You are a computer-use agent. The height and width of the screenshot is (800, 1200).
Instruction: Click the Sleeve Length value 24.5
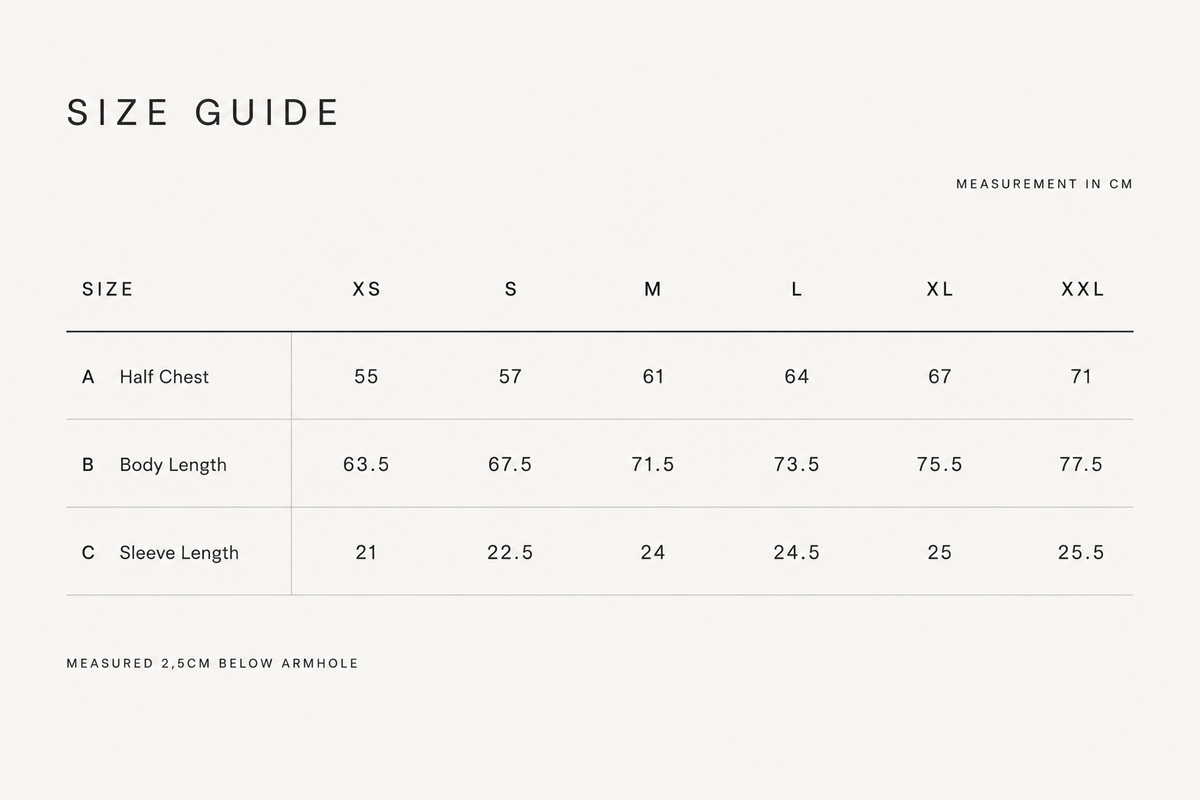pos(797,552)
